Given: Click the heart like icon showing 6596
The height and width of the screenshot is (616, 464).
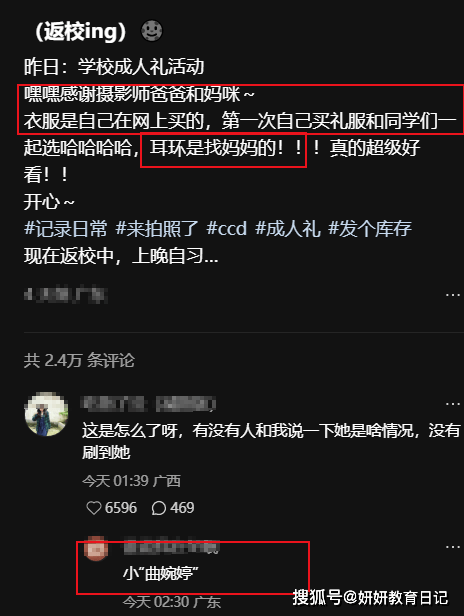Looking at the screenshot, I should (94, 508).
